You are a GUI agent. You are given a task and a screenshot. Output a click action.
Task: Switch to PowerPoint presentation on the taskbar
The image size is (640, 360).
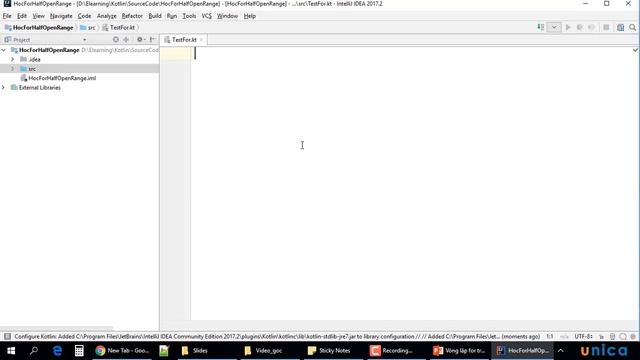coord(459,351)
